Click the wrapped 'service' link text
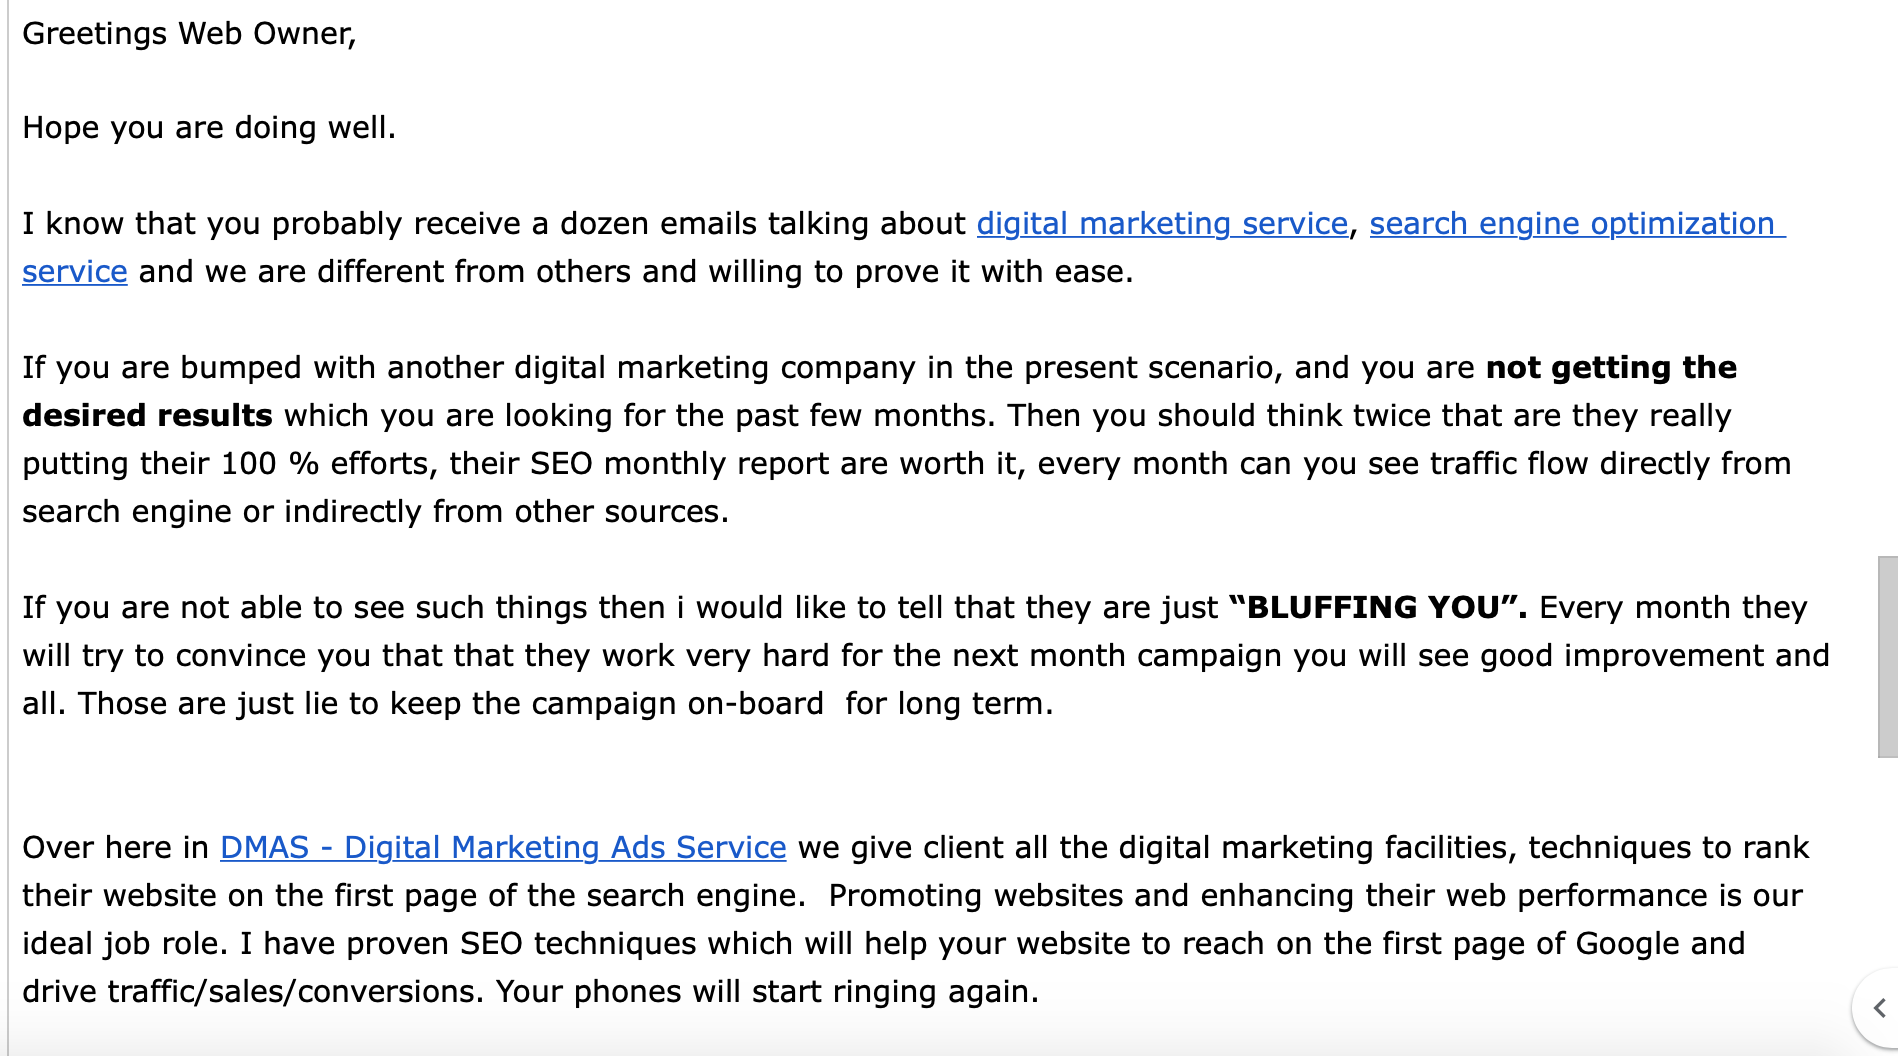 click(75, 272)
